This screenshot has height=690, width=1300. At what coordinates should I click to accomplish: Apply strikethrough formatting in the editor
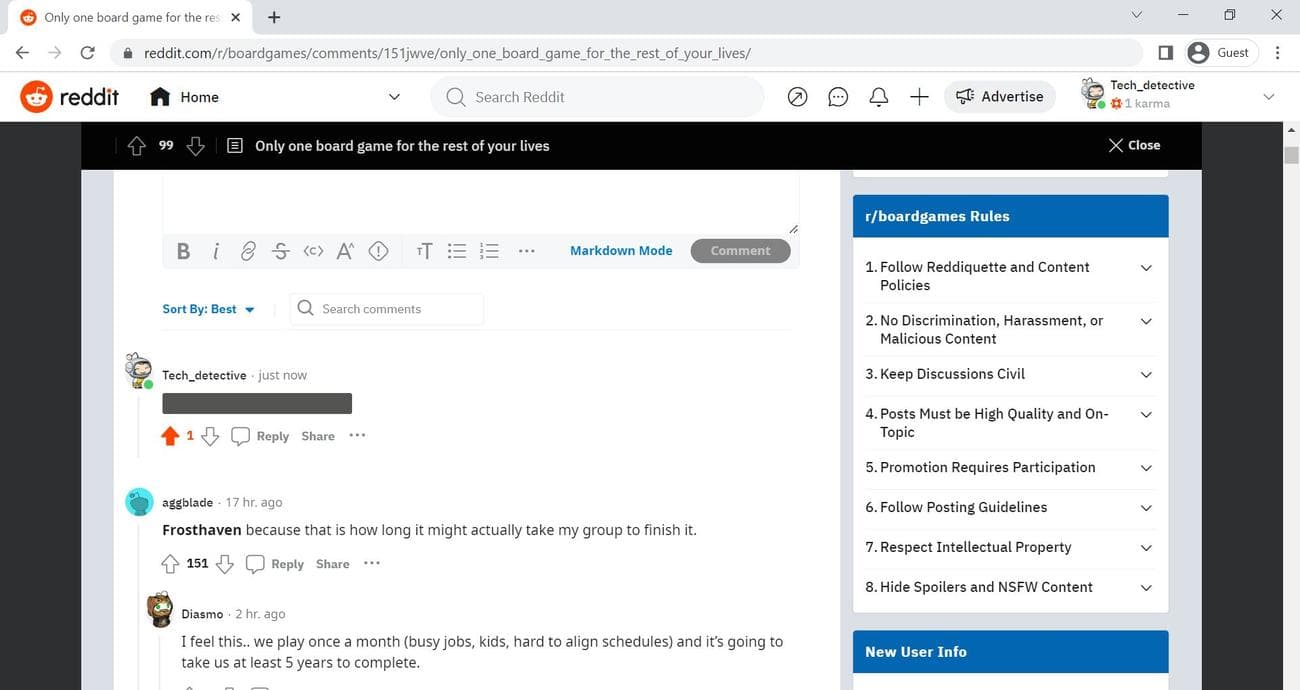pos(281,251)
